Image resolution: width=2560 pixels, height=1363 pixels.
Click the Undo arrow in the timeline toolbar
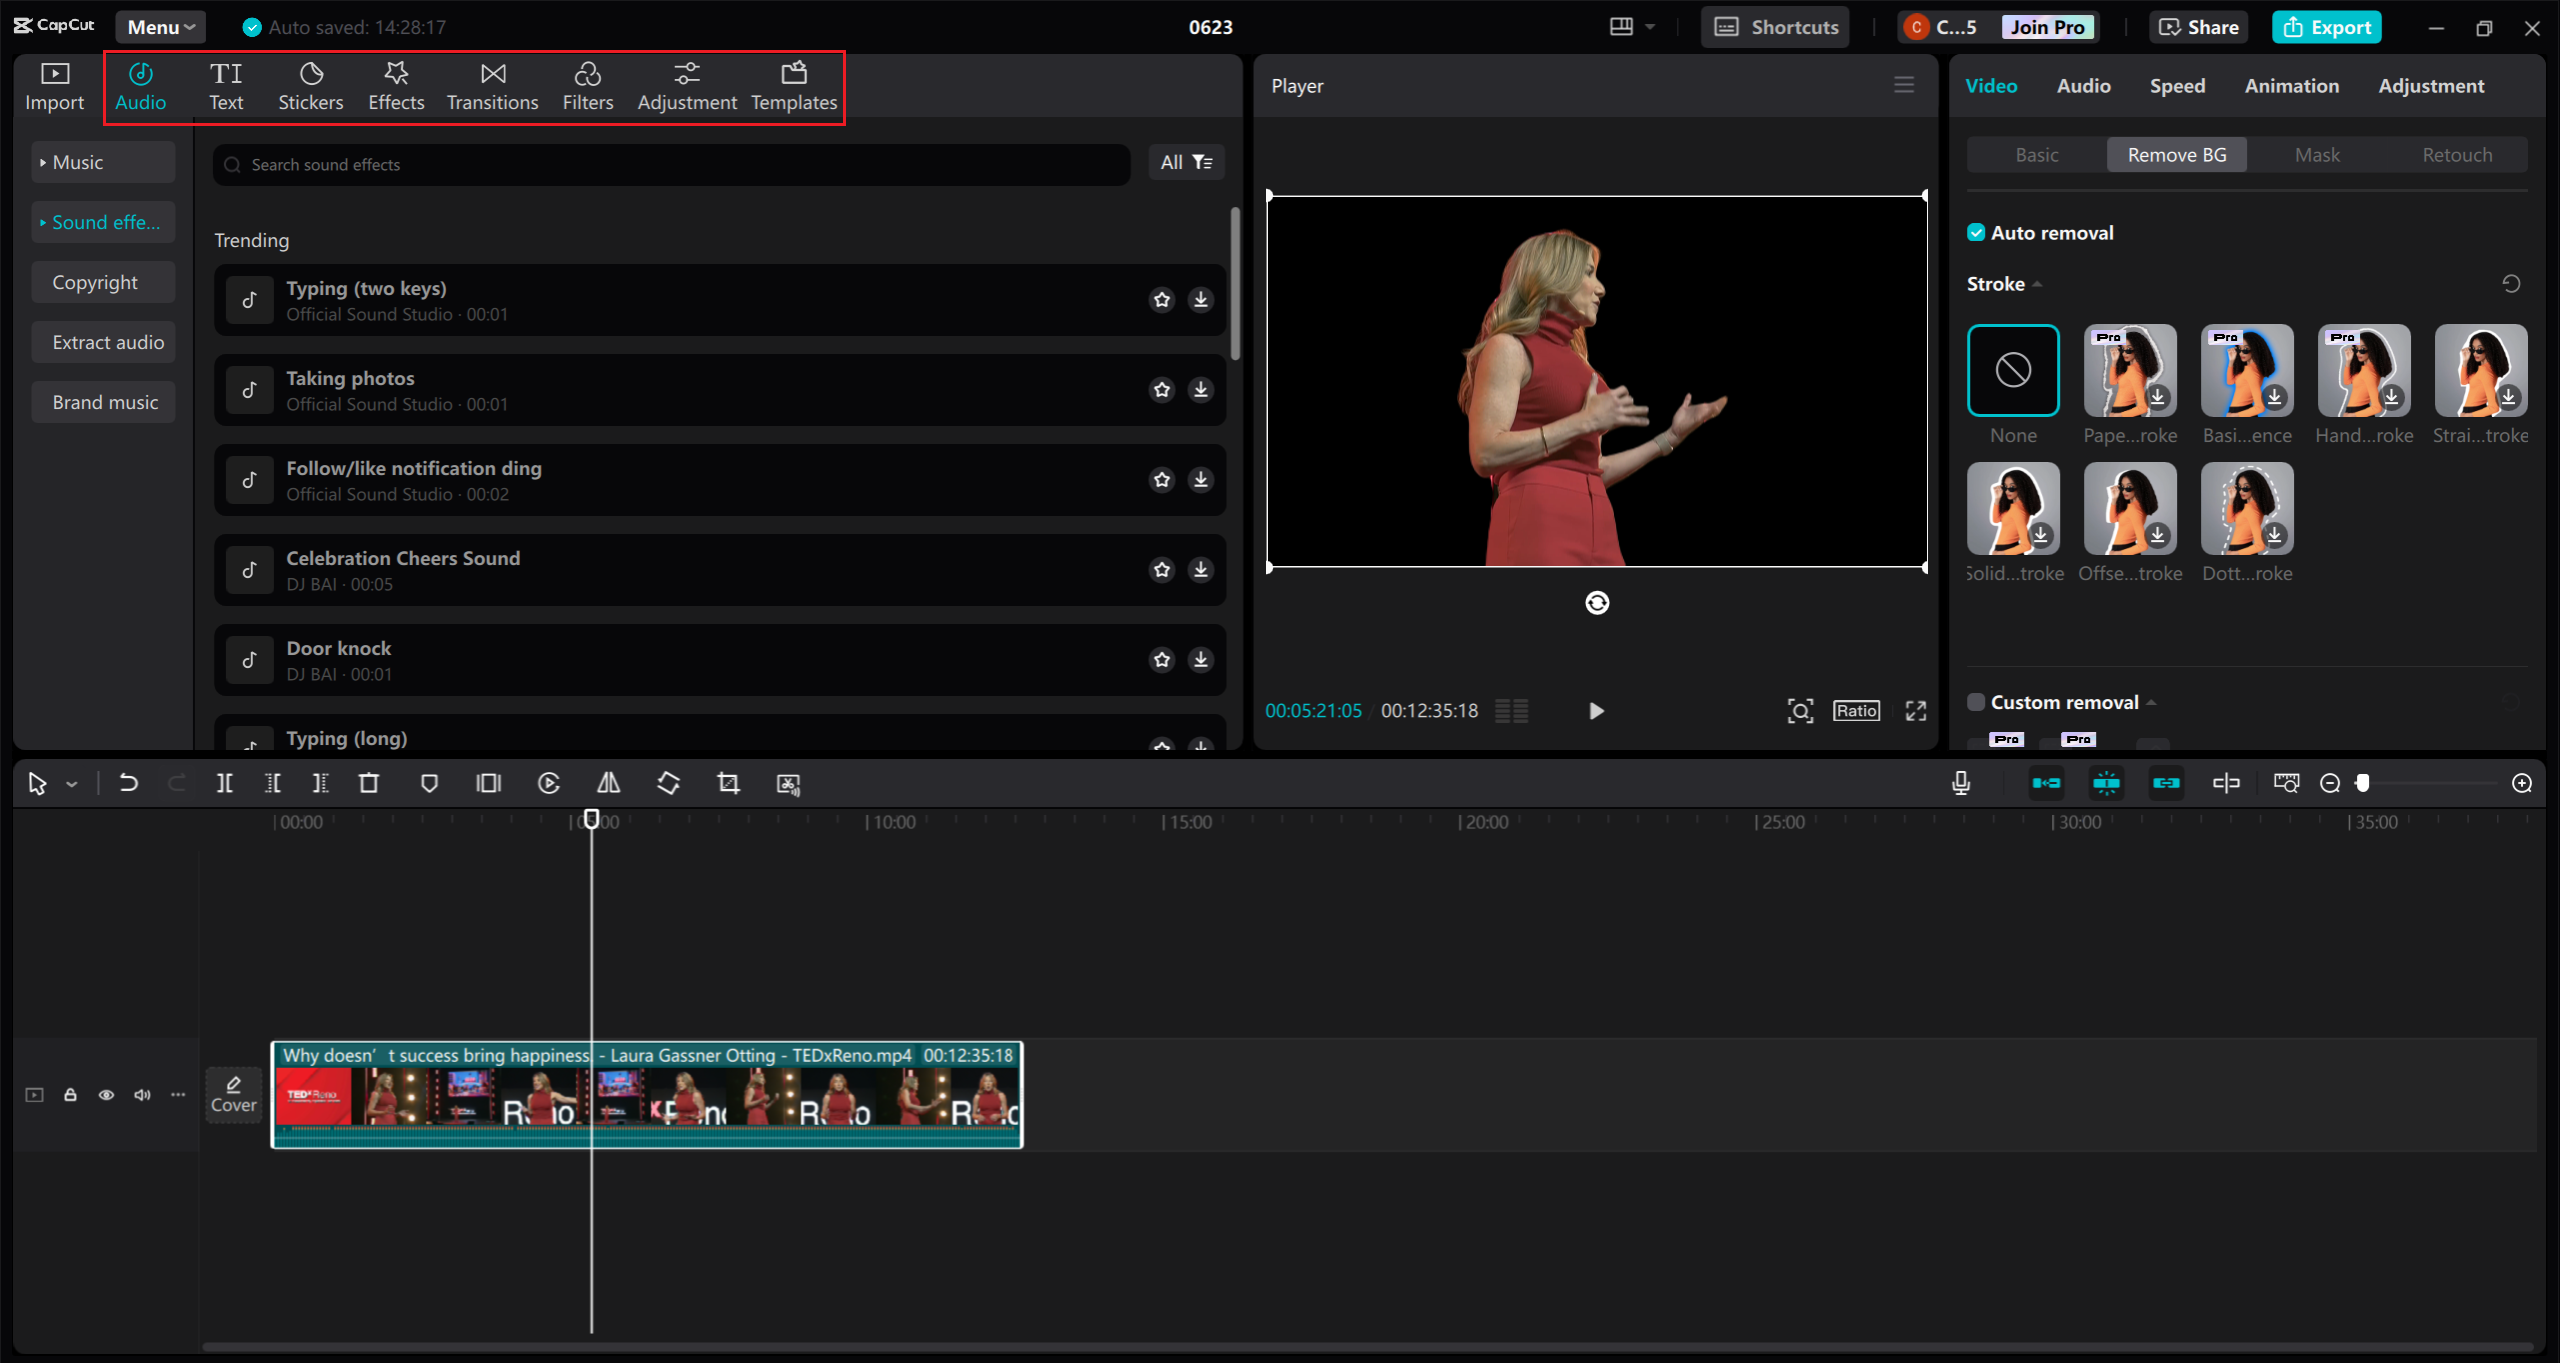click(128, 783)
